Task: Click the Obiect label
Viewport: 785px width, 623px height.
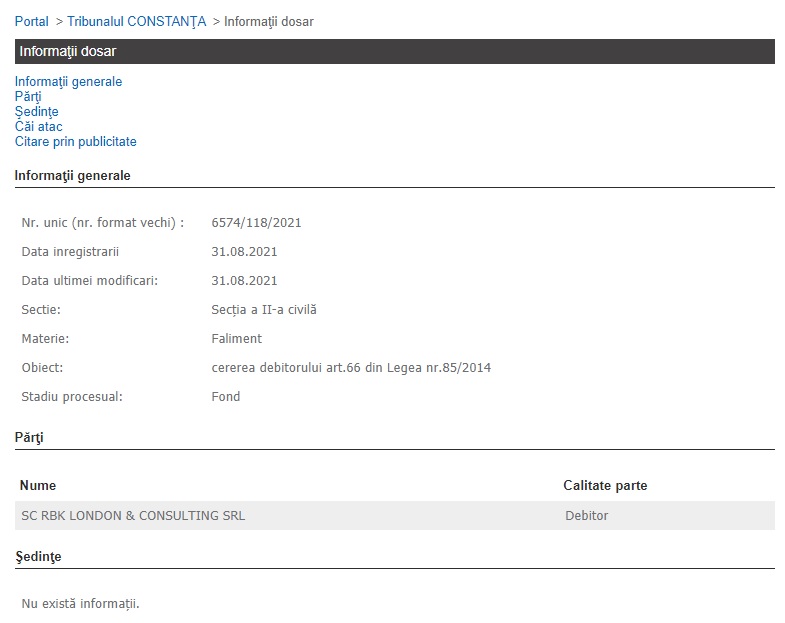Action: 42,368
